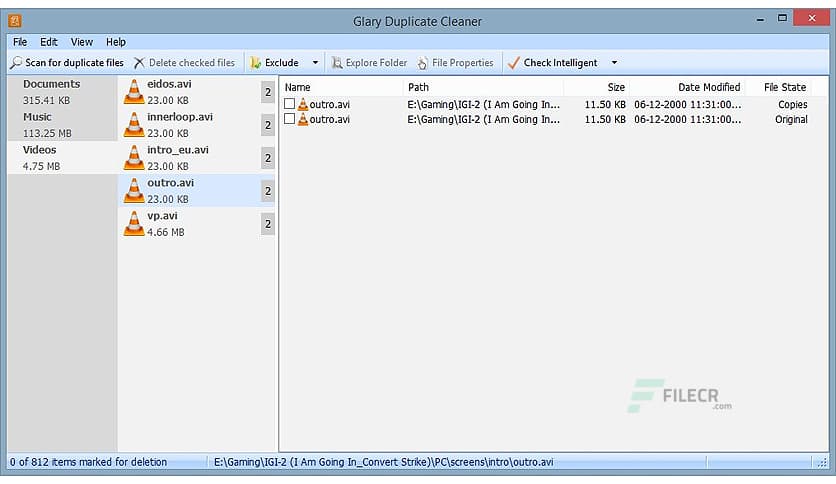
Task: Open the Edit menu
Action: click(x=49, y=42)
